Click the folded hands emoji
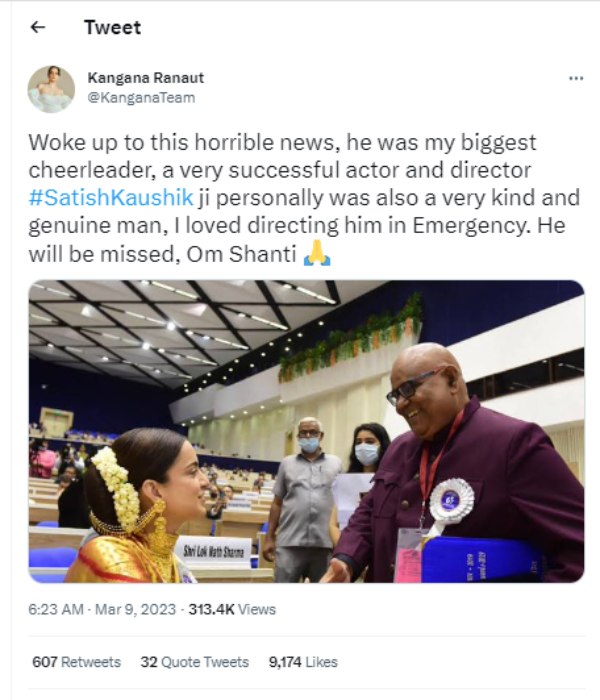 [317, 254]
